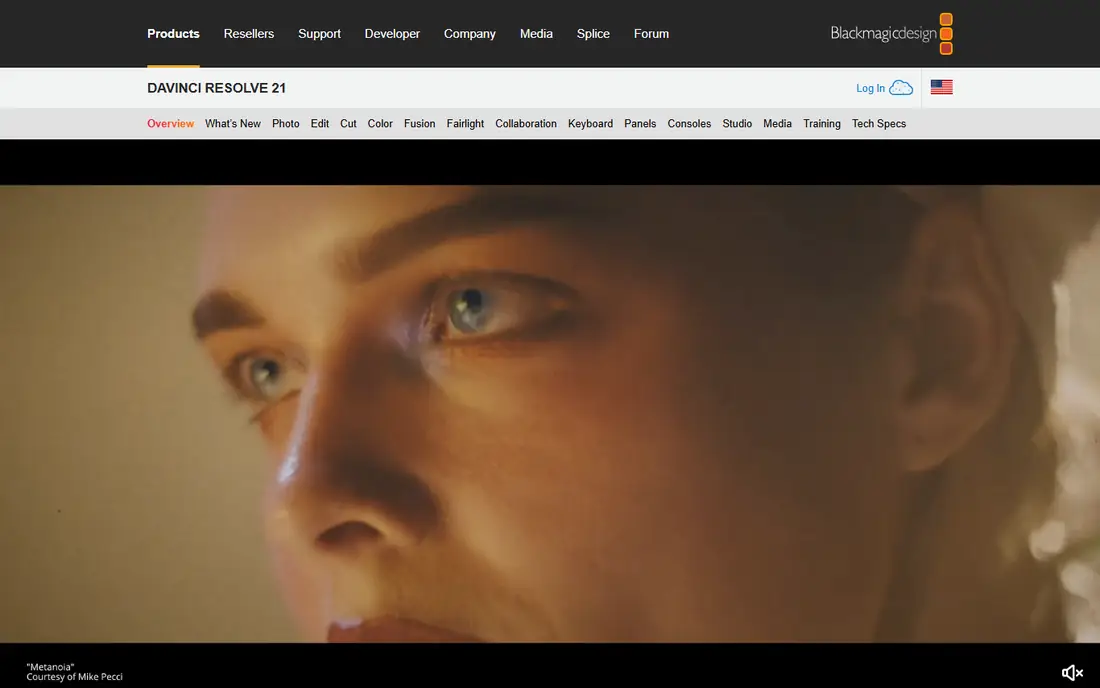Open the Cut tab

click(348, 123)
